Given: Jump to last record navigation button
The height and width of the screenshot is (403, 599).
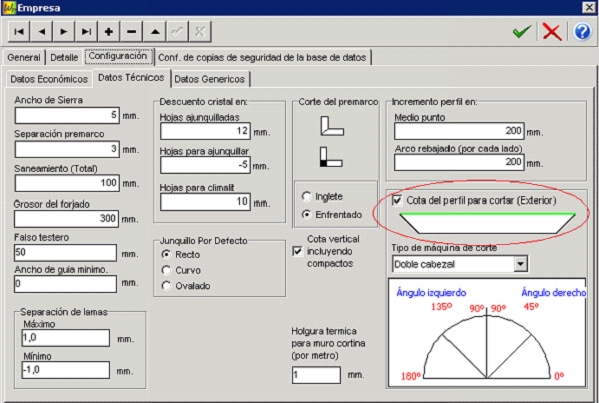Looking at the screenshot, I should pos(86,31).
